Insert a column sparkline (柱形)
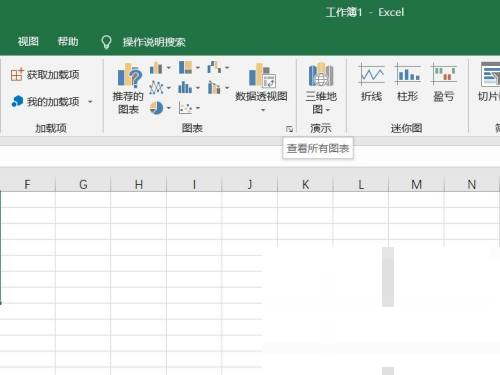Screen dimensions: 500x375 [x=407, y=83]
